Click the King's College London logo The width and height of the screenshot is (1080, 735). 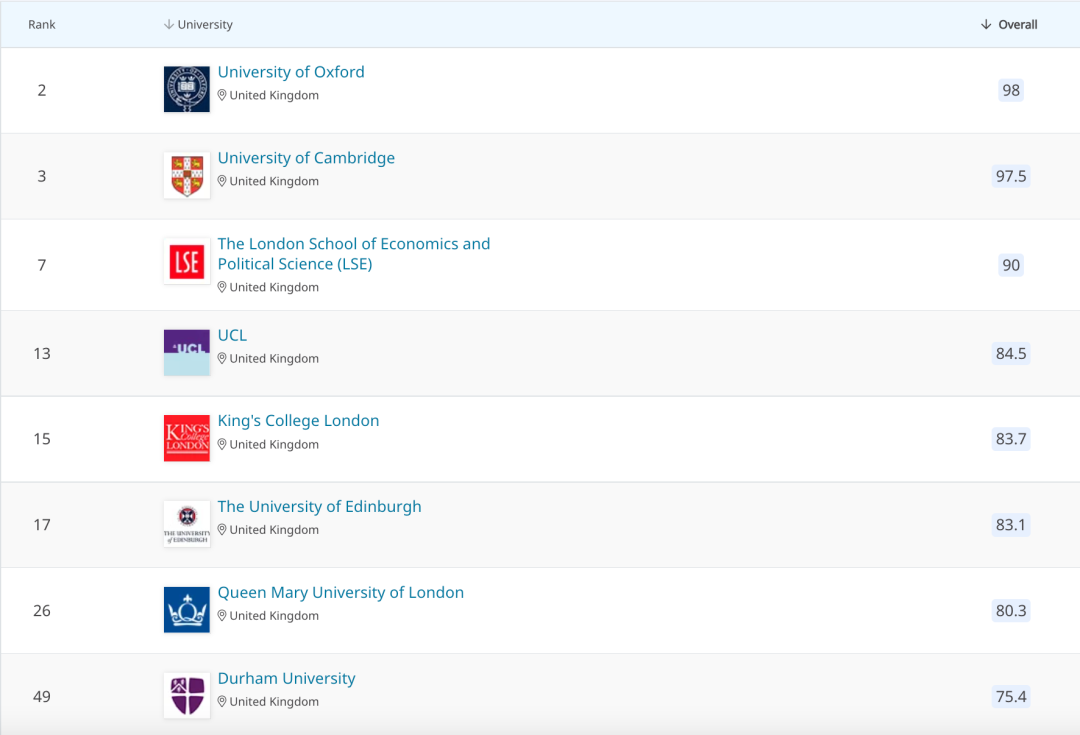point(187,438)
